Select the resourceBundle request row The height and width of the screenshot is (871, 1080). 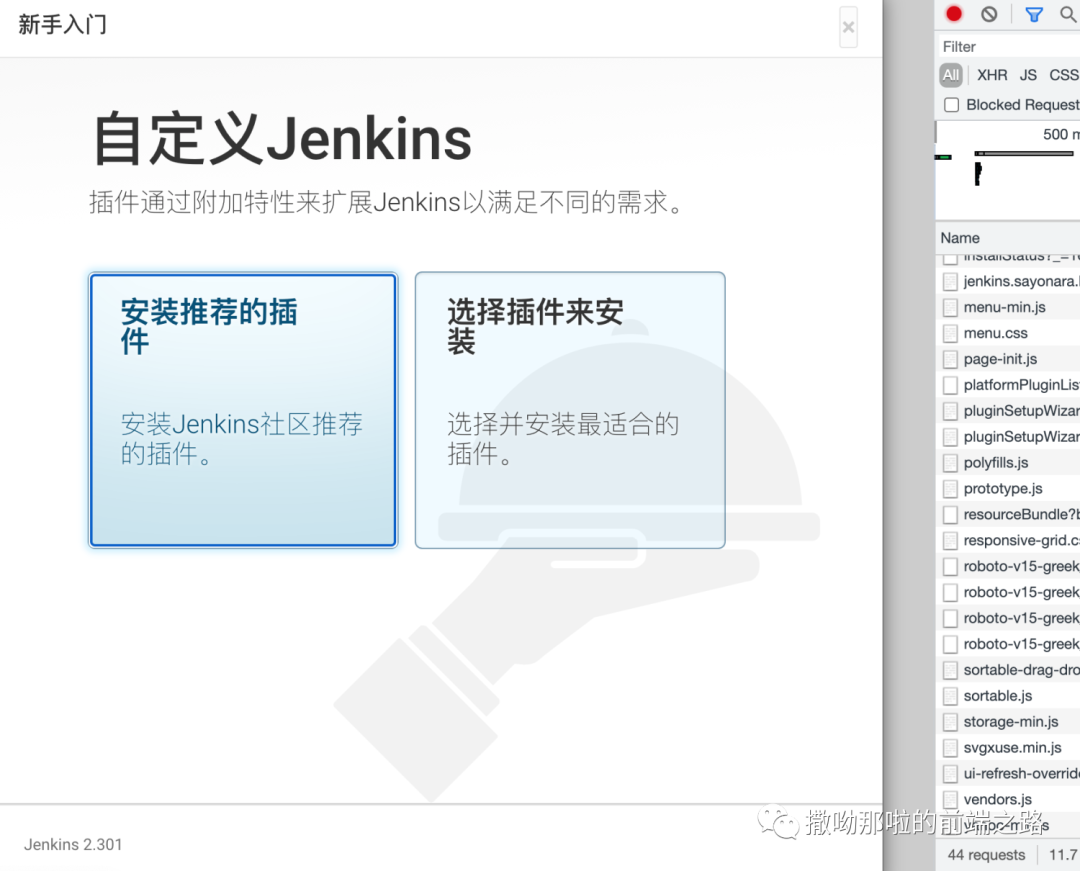click(1008, 514)
